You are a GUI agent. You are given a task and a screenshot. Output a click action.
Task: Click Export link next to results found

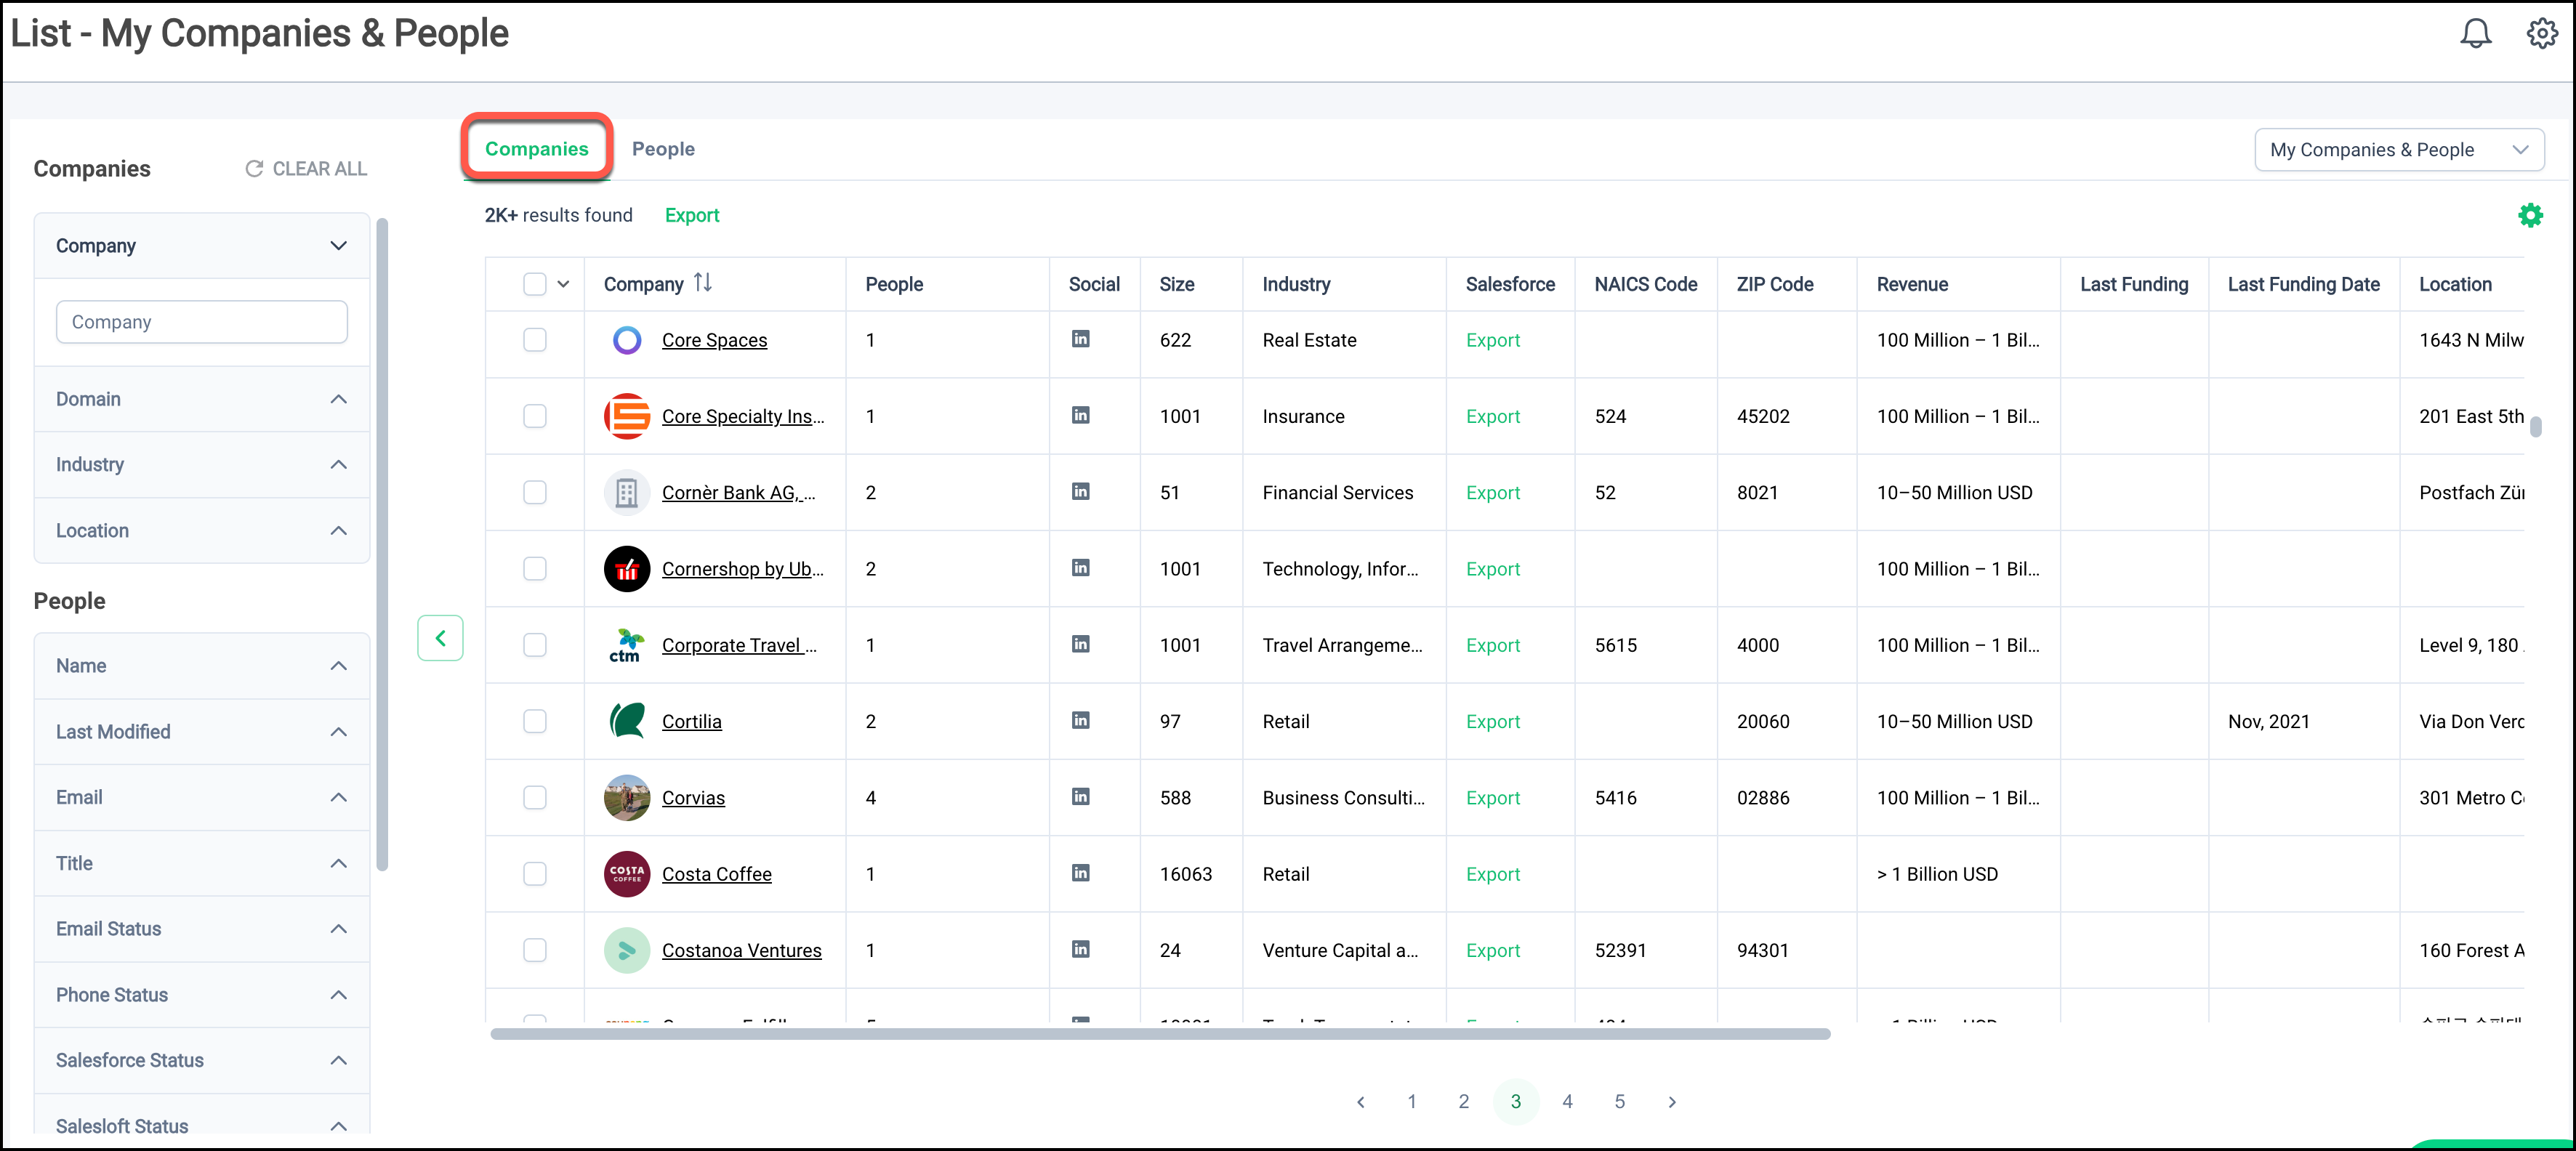click(x=692, y=215)
